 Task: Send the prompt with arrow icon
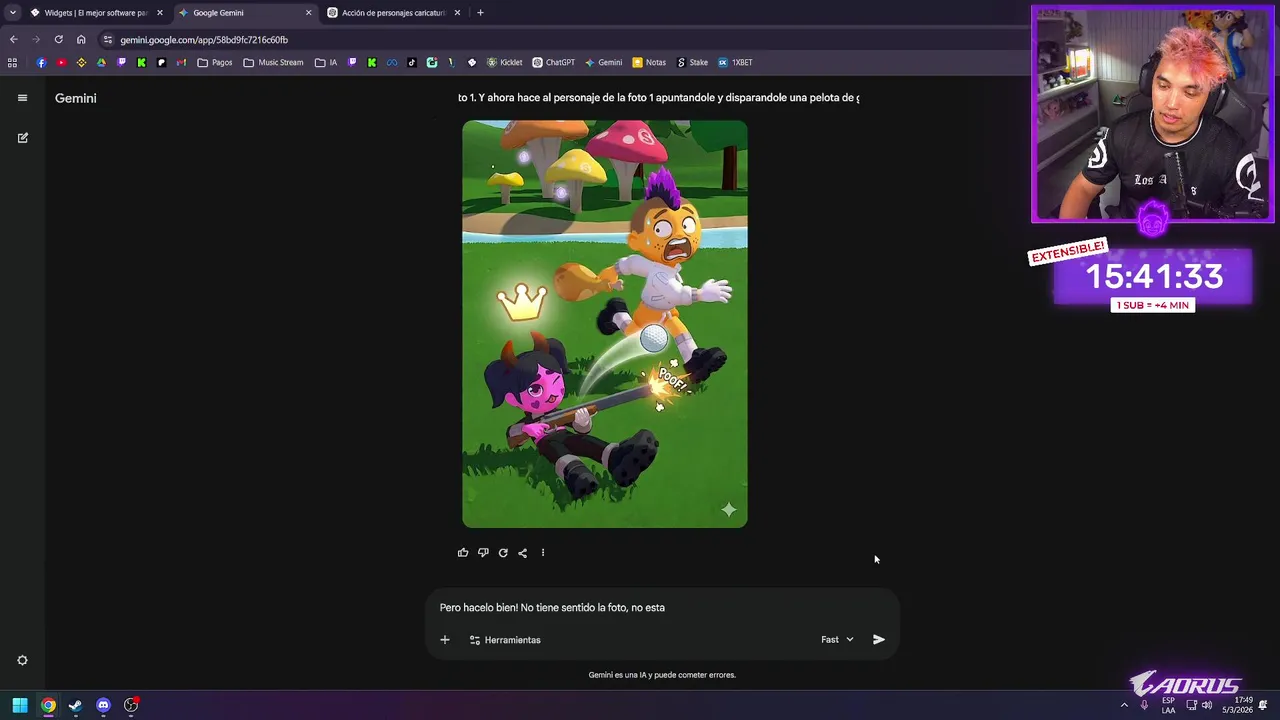point(879,640)
